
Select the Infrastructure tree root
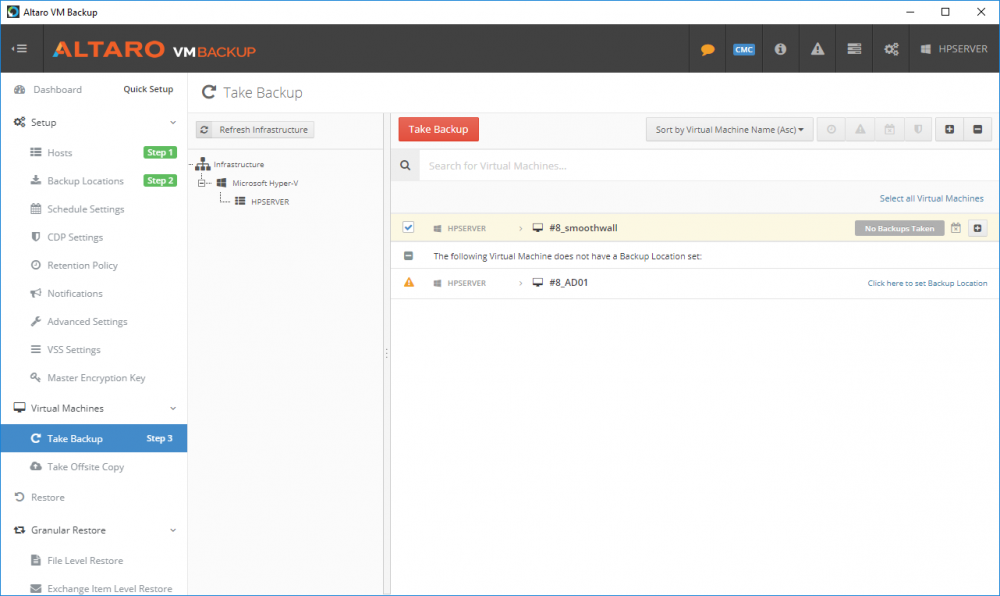point(238,164)
